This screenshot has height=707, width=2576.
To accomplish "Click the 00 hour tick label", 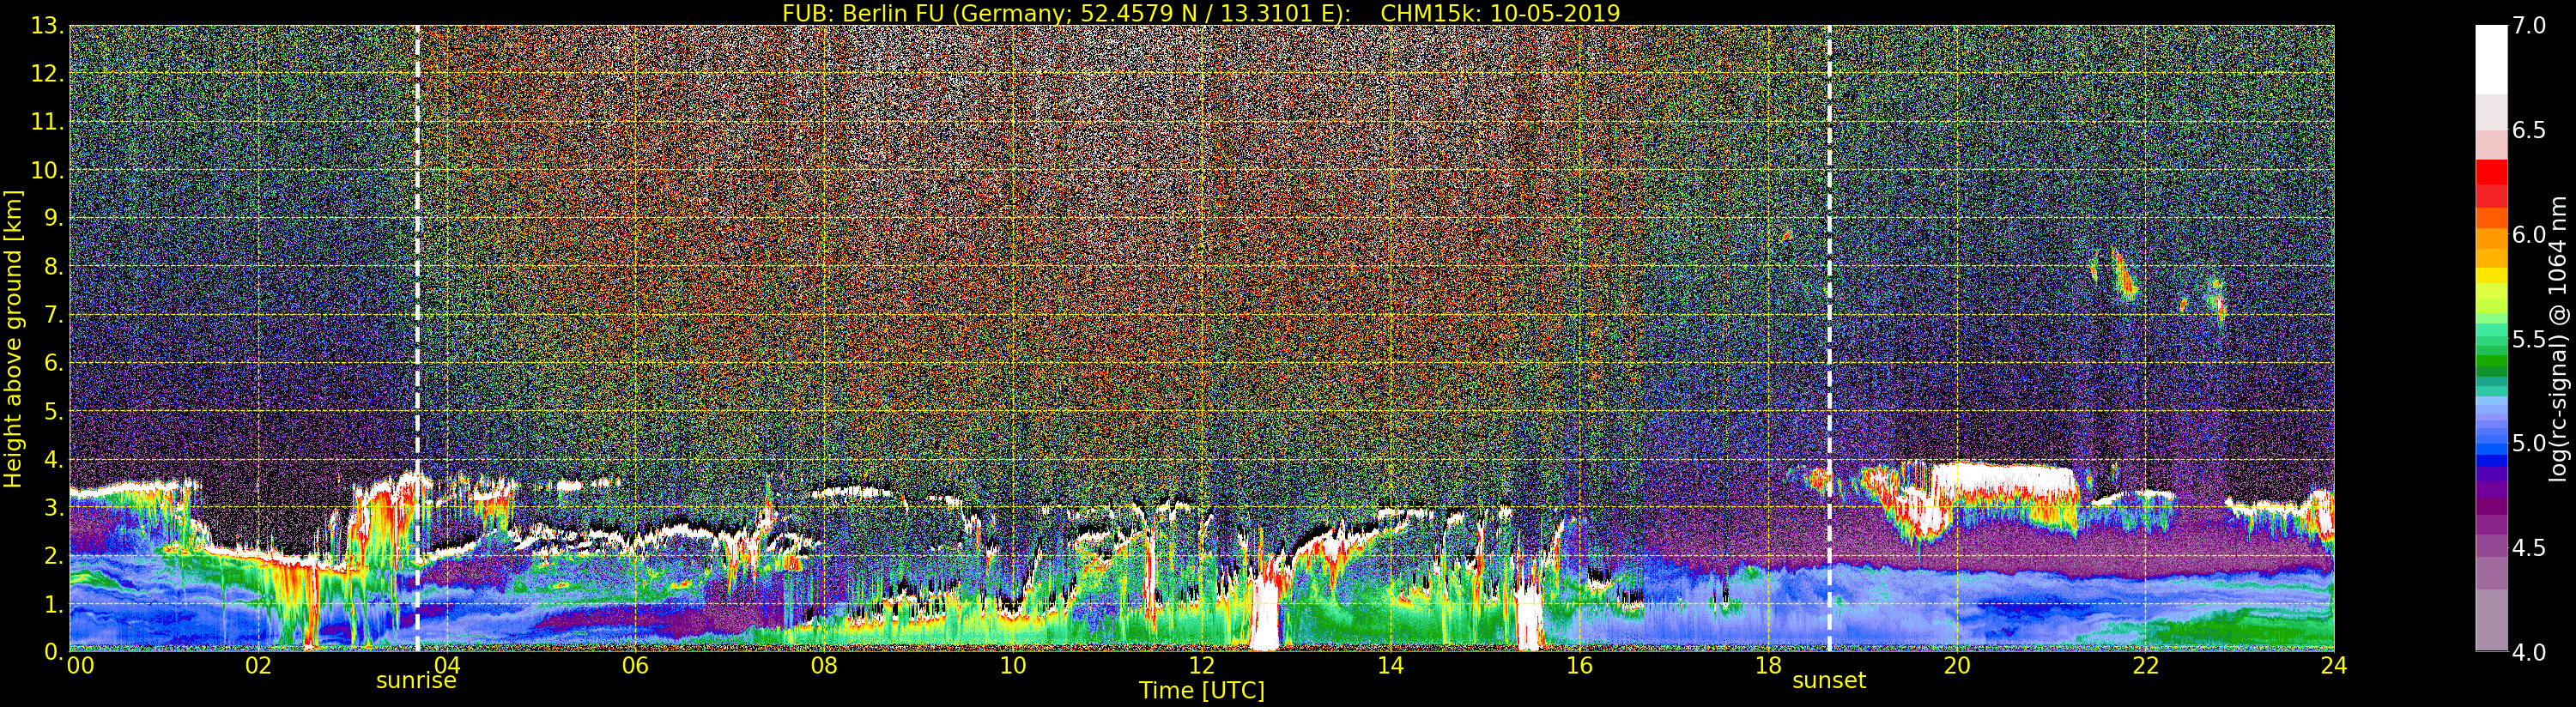I will [x=79, y=666].
